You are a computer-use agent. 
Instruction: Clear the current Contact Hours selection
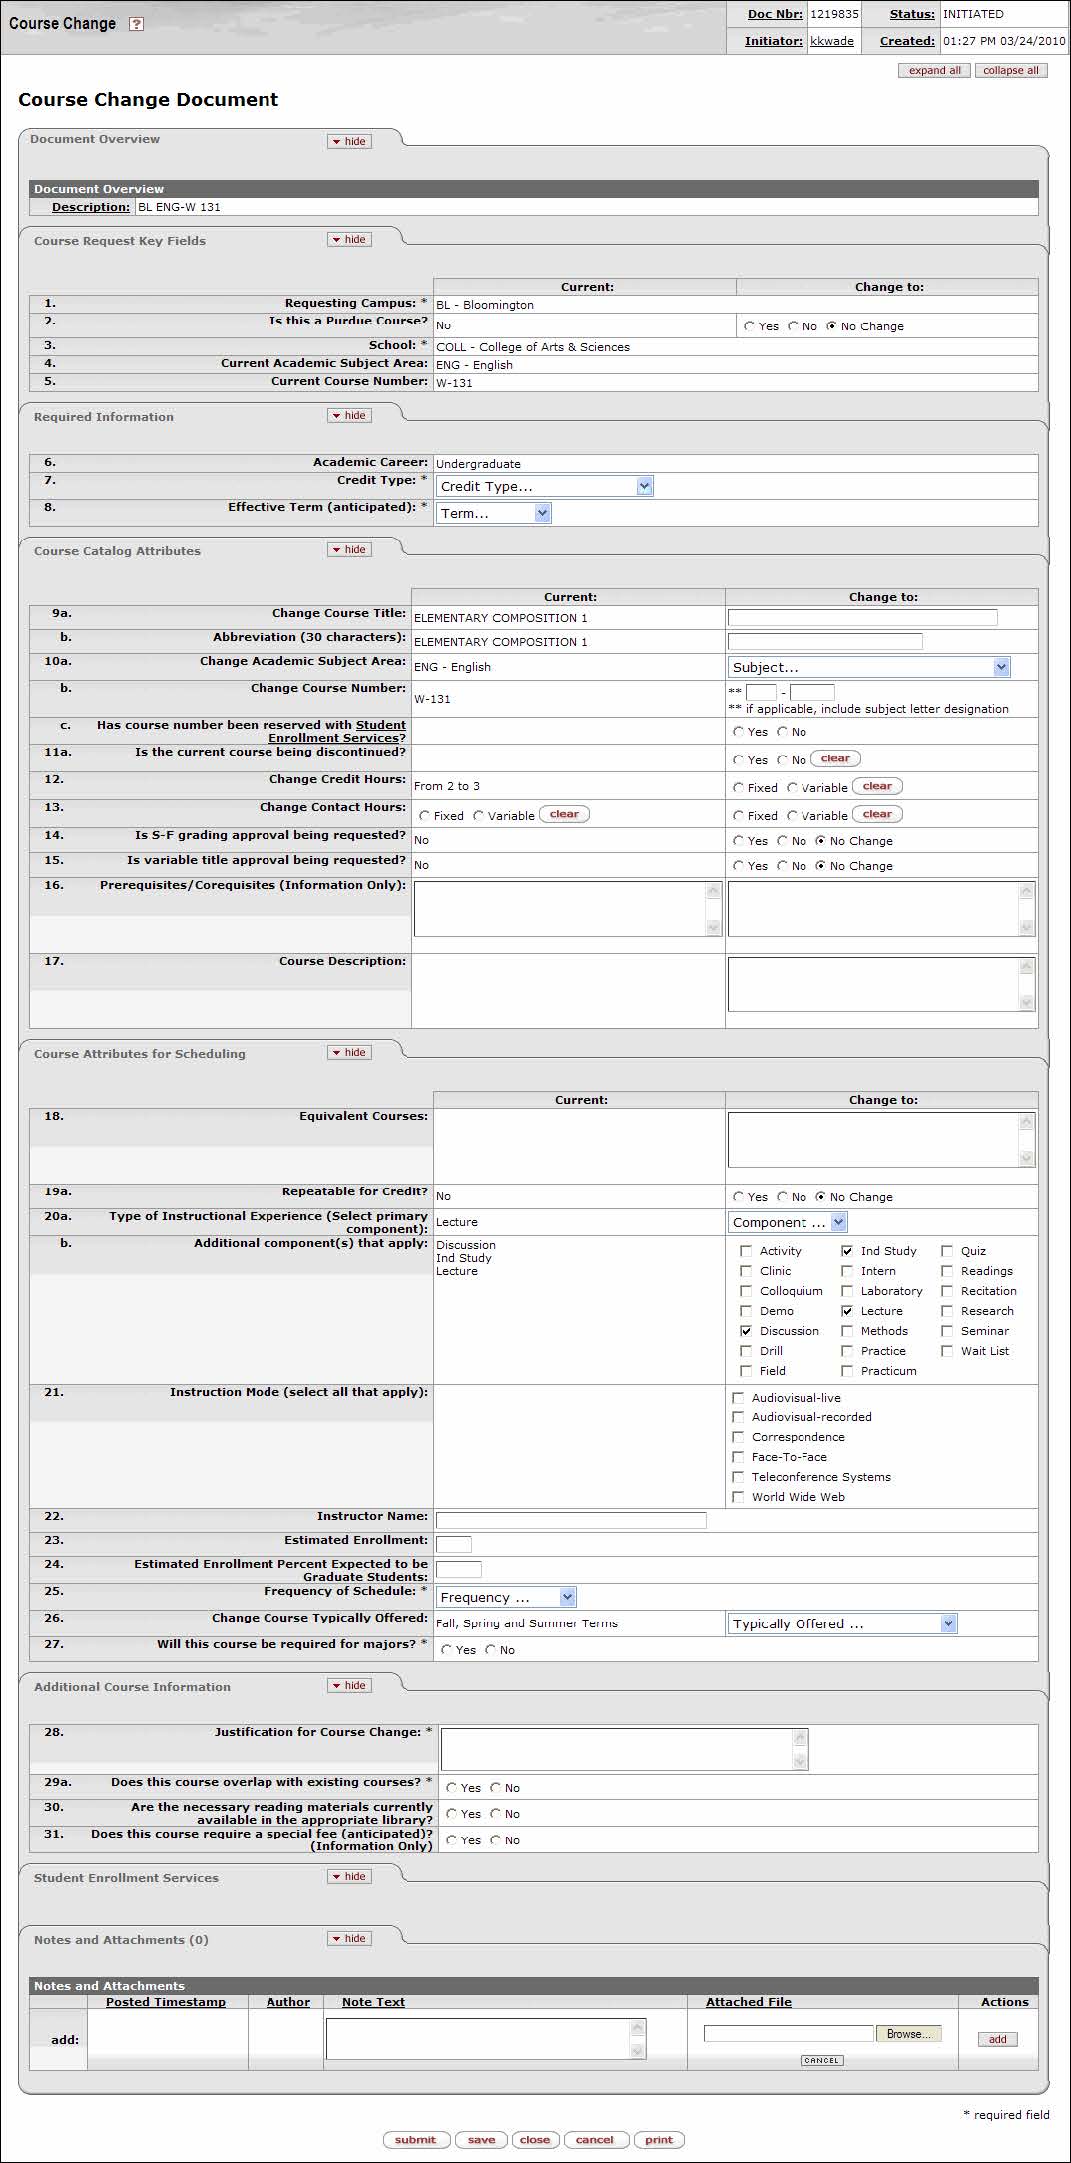point(564,815)
